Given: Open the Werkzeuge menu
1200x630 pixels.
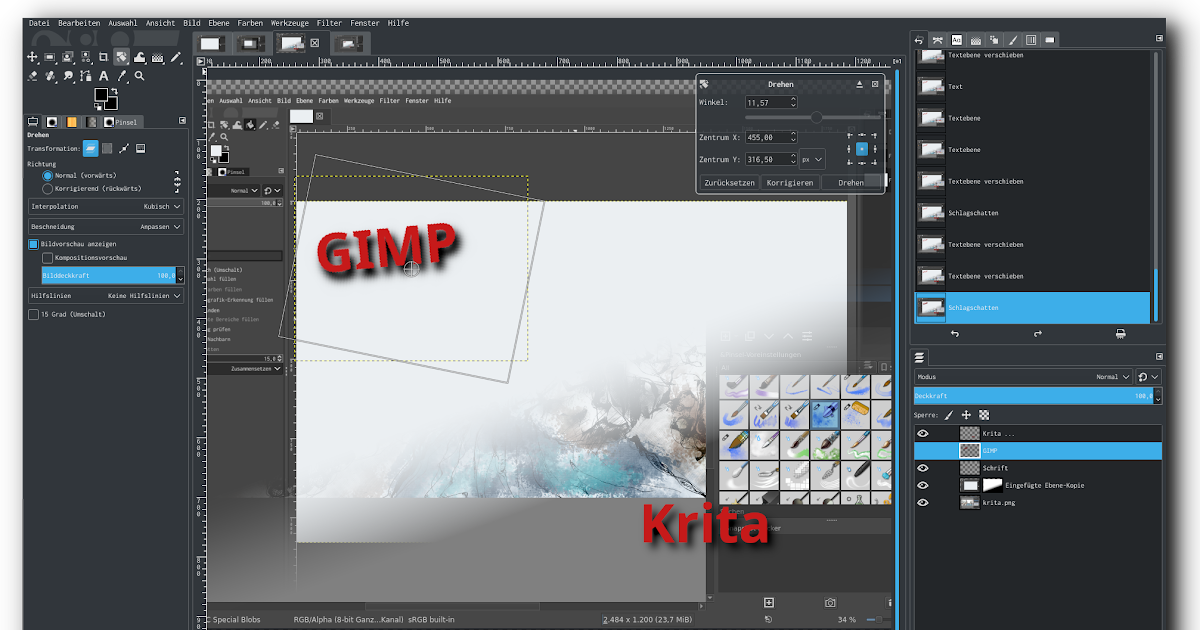Looking at the screenshot, I should point(290,22).
